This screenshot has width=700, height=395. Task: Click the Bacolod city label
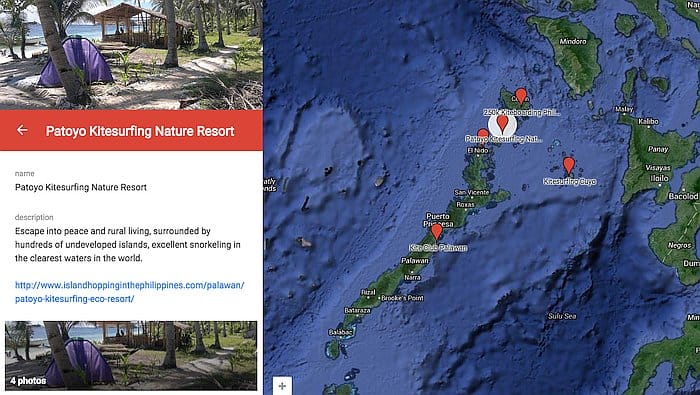pos(683,196)
